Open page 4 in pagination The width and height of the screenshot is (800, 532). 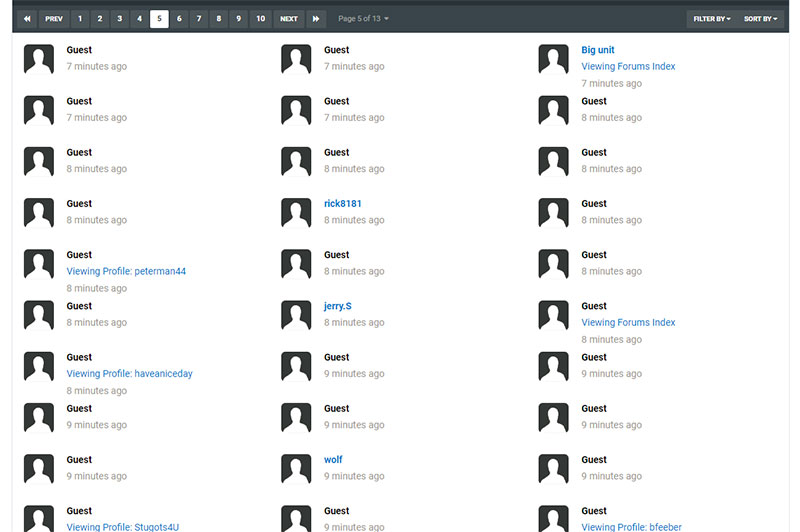click(x=139, y=19)
